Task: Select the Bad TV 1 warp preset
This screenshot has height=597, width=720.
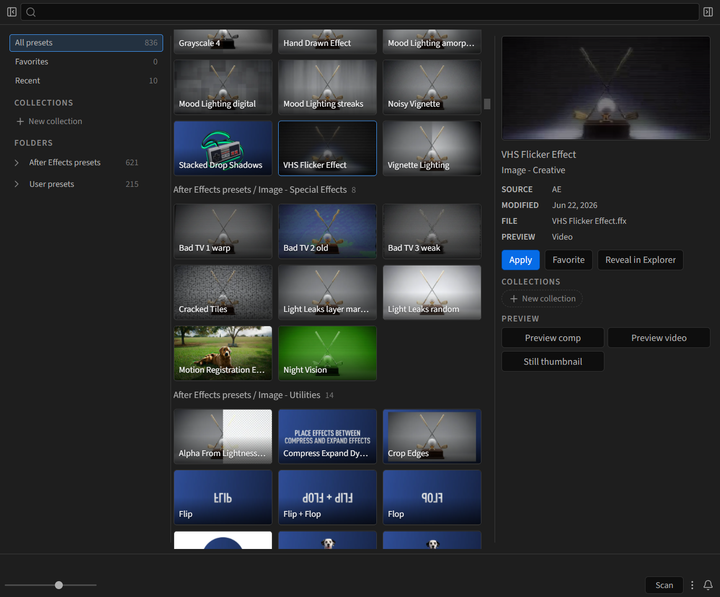Action: click(x=223, y=231)
